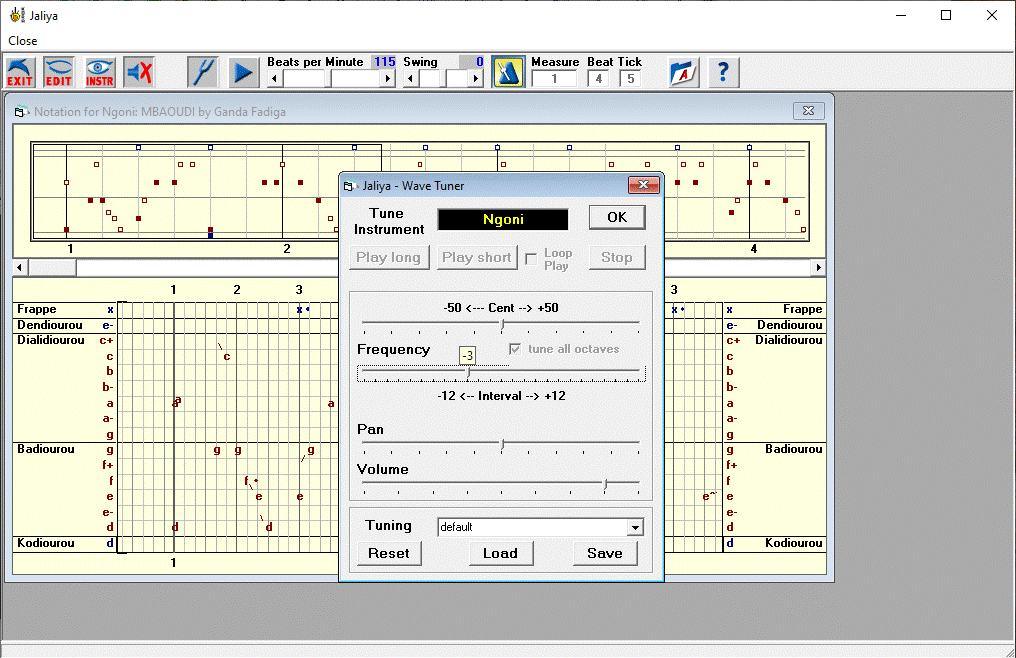Click the INSTR instruments eye icon
The width and height of the screenshot is (1016, 658).
click(100, 72)
